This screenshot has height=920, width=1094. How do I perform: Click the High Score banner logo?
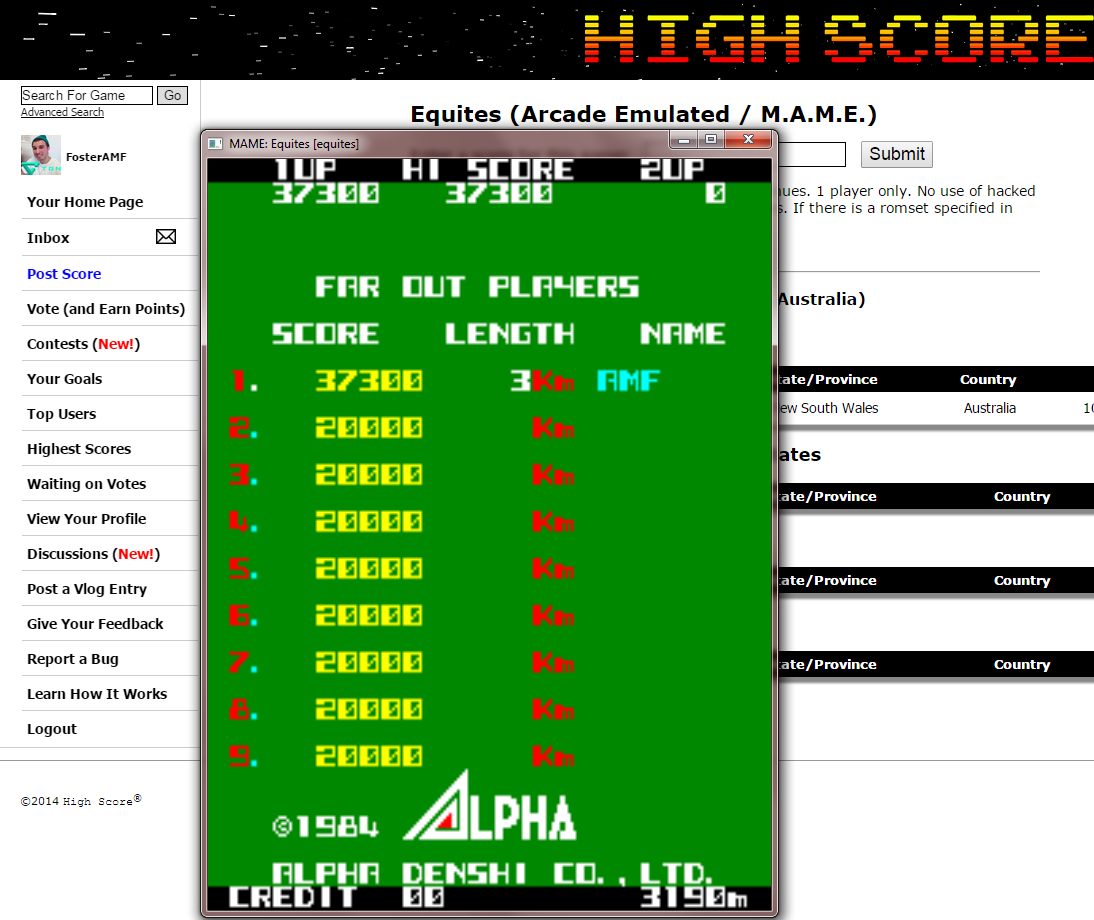[838, 38]
